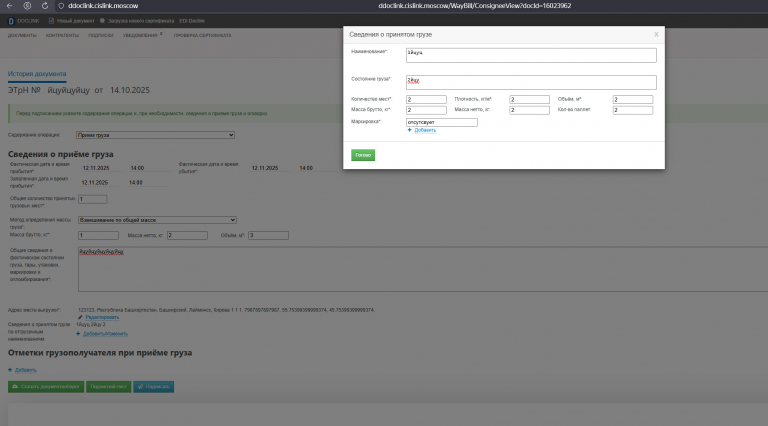The image size is (768, 426).
Task: Open the Уведомления menu
Action: tap(140, 35)
